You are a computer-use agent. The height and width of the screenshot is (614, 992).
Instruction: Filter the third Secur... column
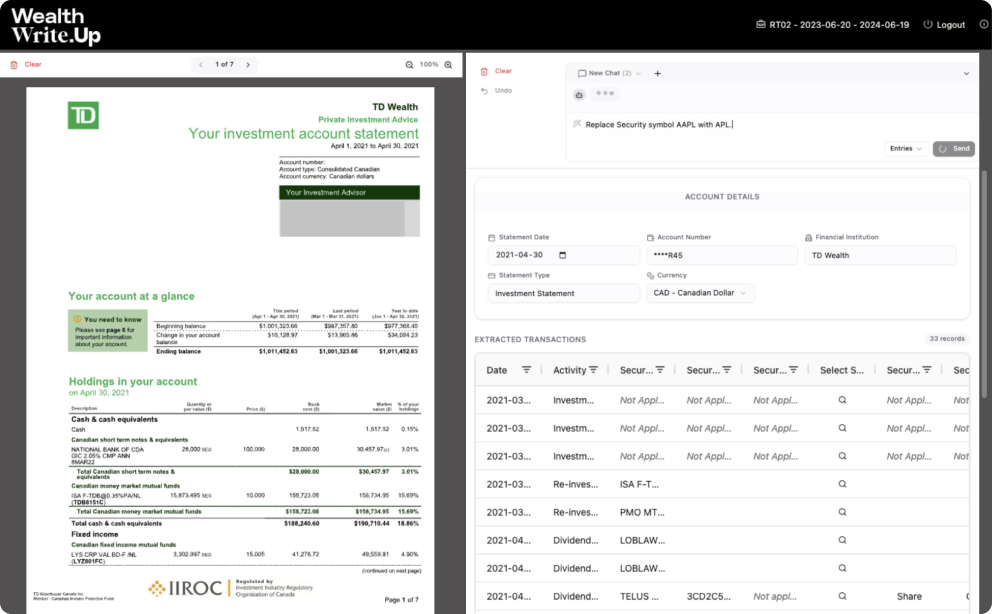point(793,370)
